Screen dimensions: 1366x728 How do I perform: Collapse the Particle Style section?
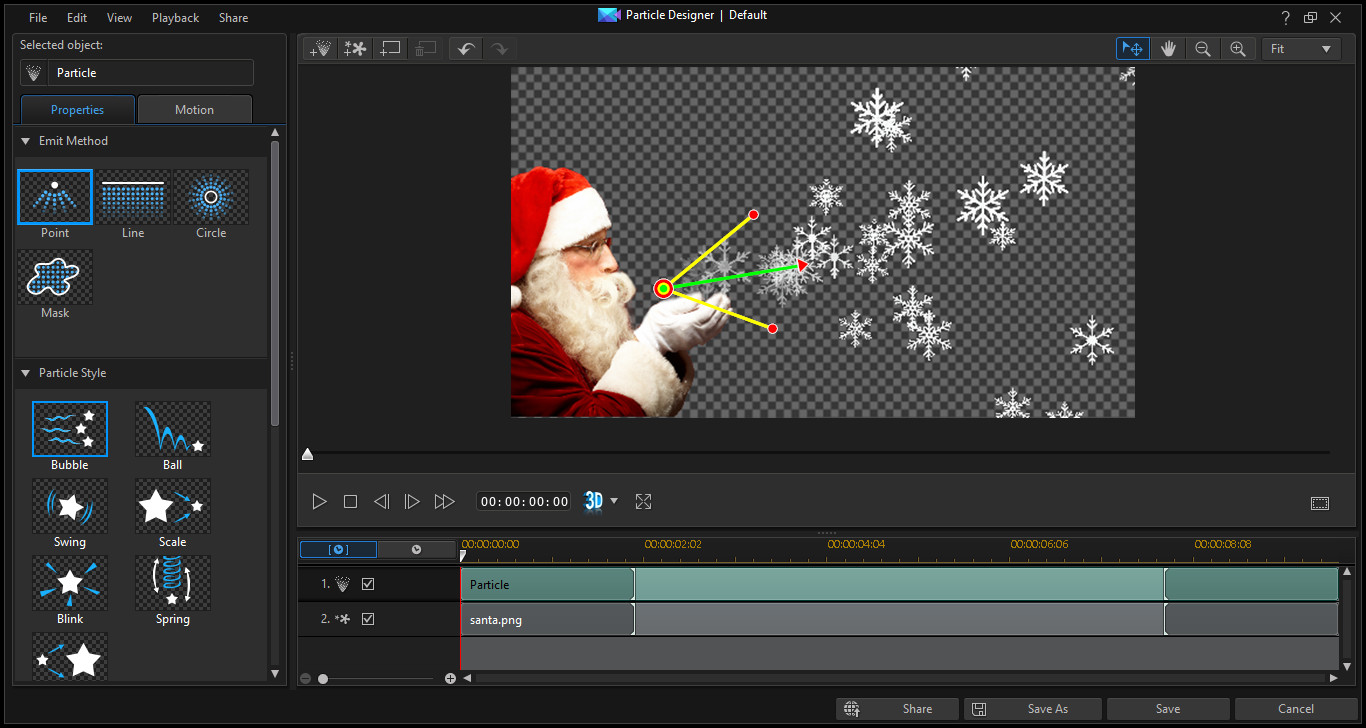pyautogui.click(x=26, y=373)
